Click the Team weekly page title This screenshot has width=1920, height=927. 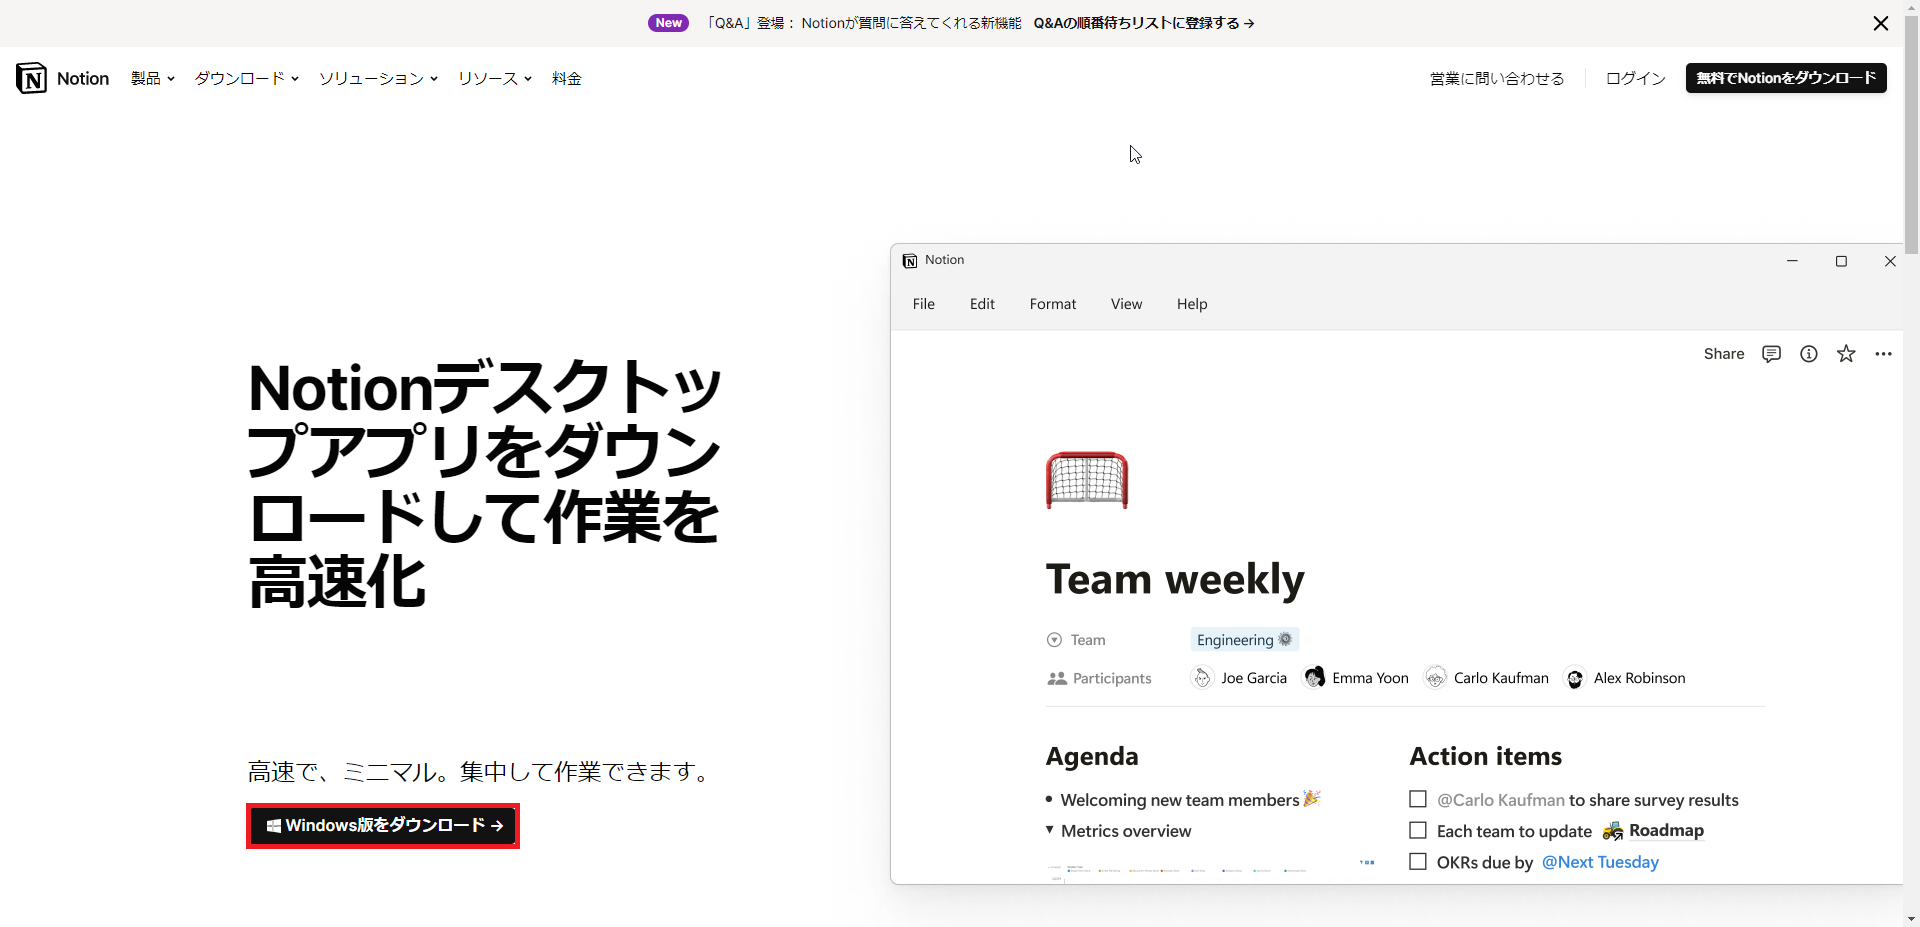tap(1175, 580)
